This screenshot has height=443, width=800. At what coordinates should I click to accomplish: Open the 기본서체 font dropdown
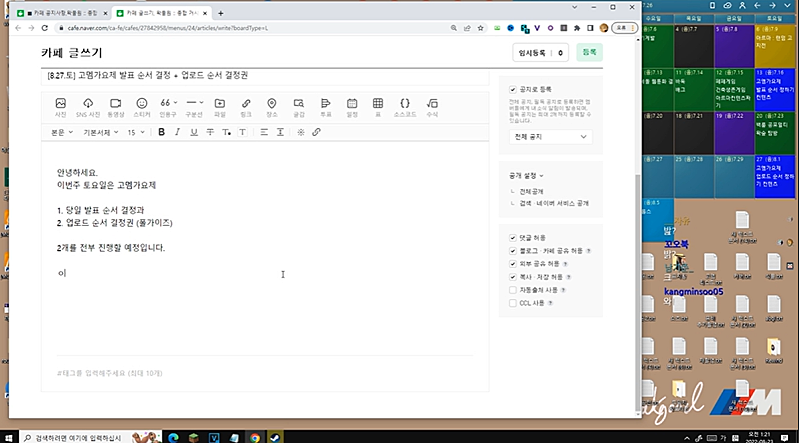(101, 132)
